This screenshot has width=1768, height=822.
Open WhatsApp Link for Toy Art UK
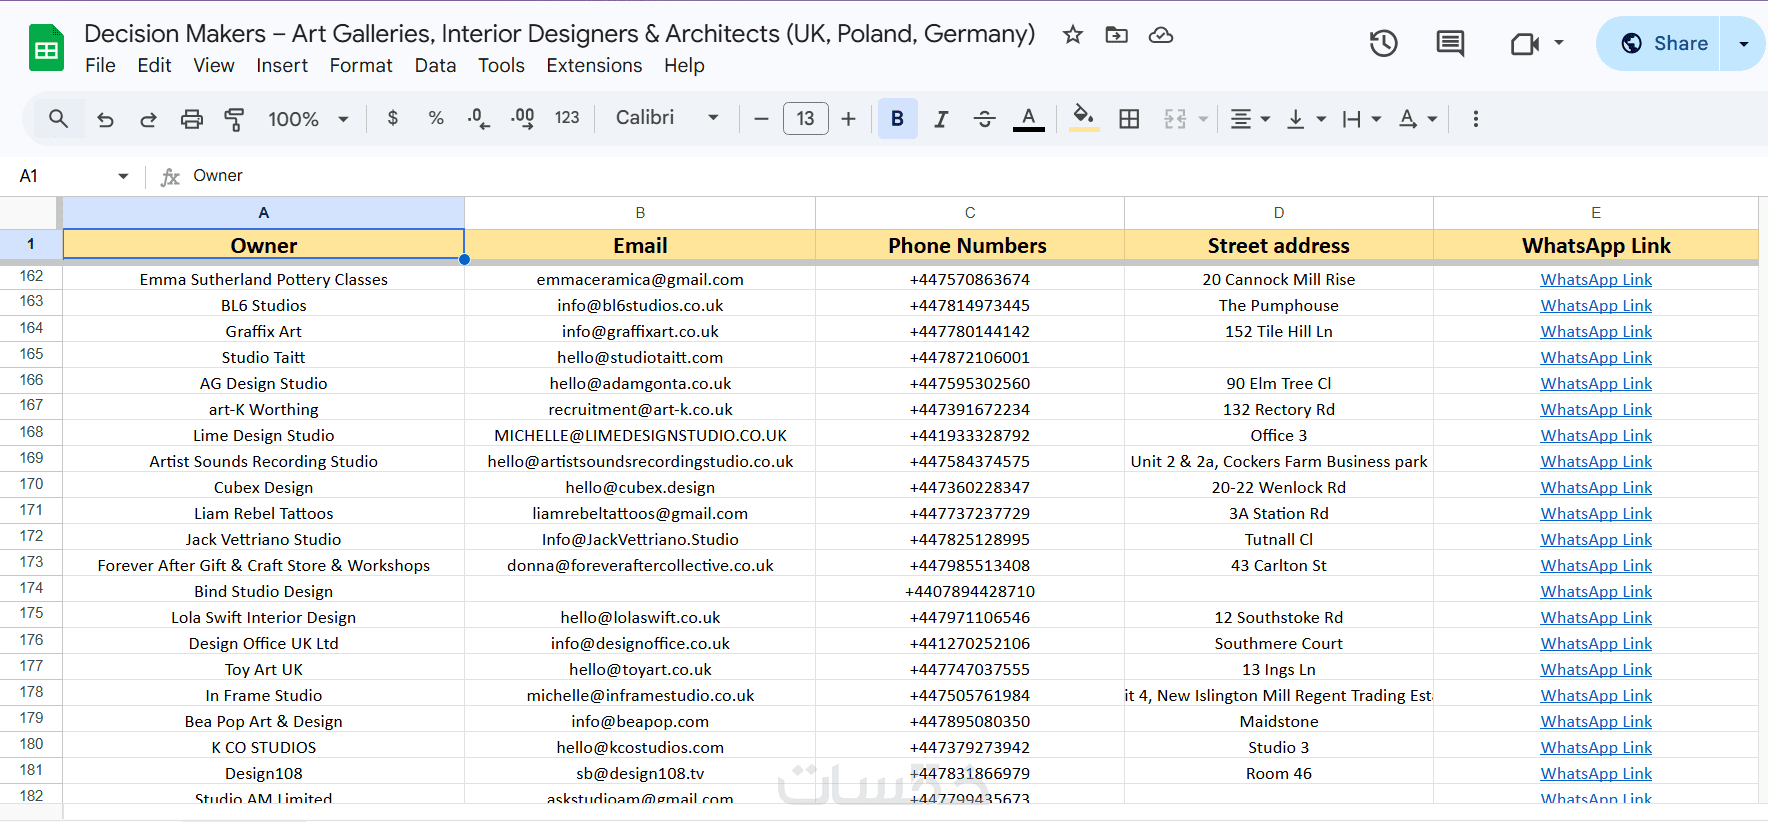(x=1596, y=669)
